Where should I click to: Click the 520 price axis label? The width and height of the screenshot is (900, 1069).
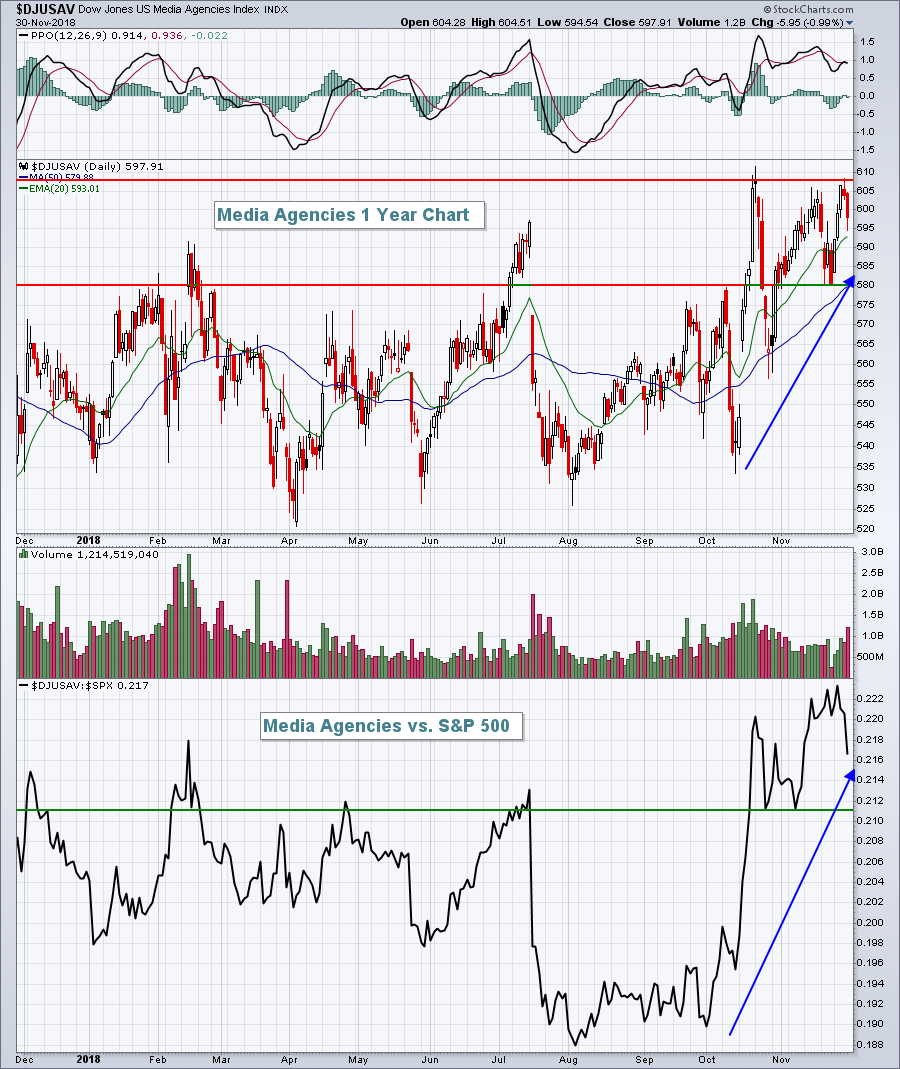pos(866,529)
